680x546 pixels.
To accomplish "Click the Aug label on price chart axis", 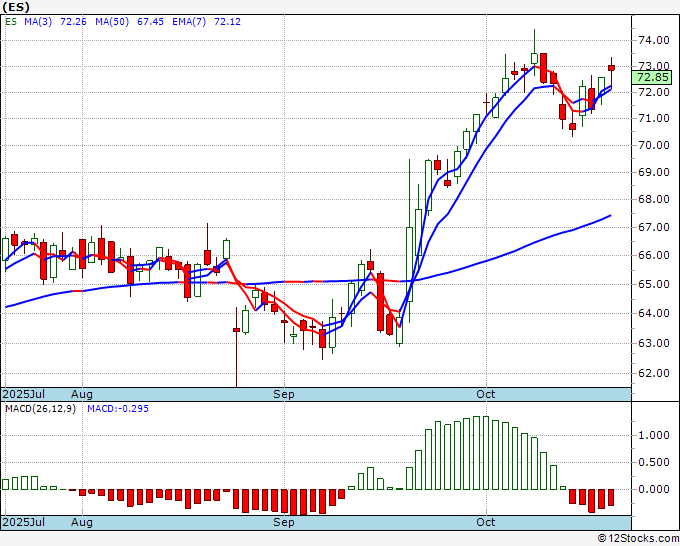I will coord(82,394).
